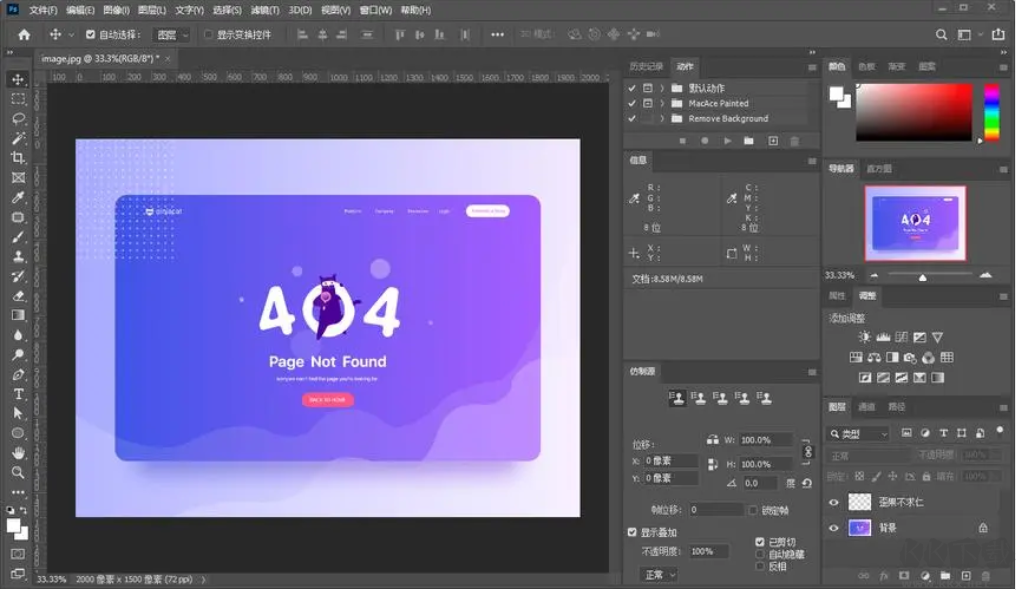Screen dimensions: 1016x590
Task: Click the delete layer trash icon
Action: (x=987, y=575)
